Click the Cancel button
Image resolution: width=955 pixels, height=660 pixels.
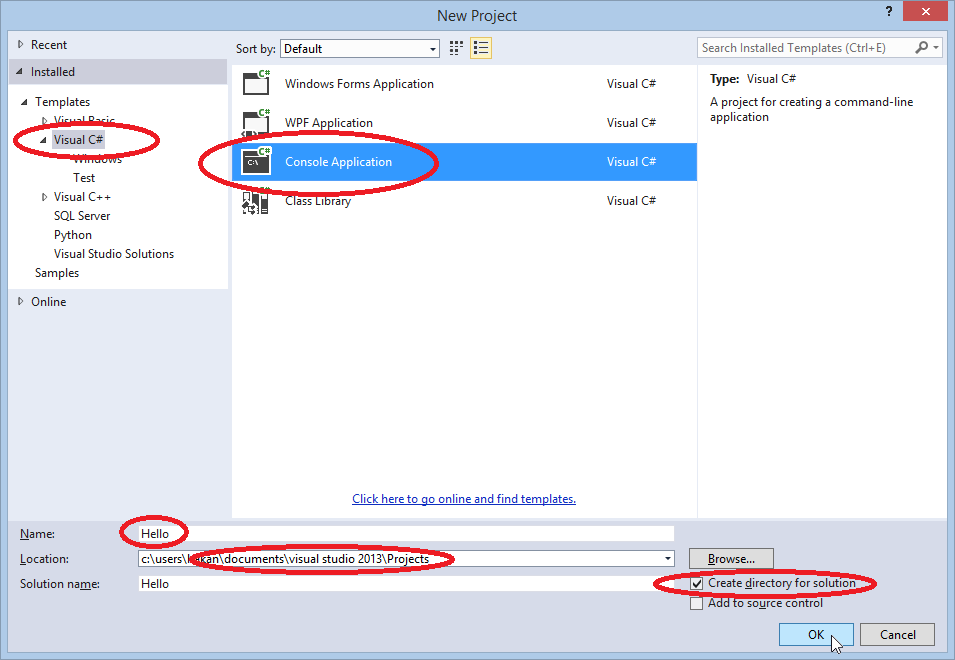[898, 634]
